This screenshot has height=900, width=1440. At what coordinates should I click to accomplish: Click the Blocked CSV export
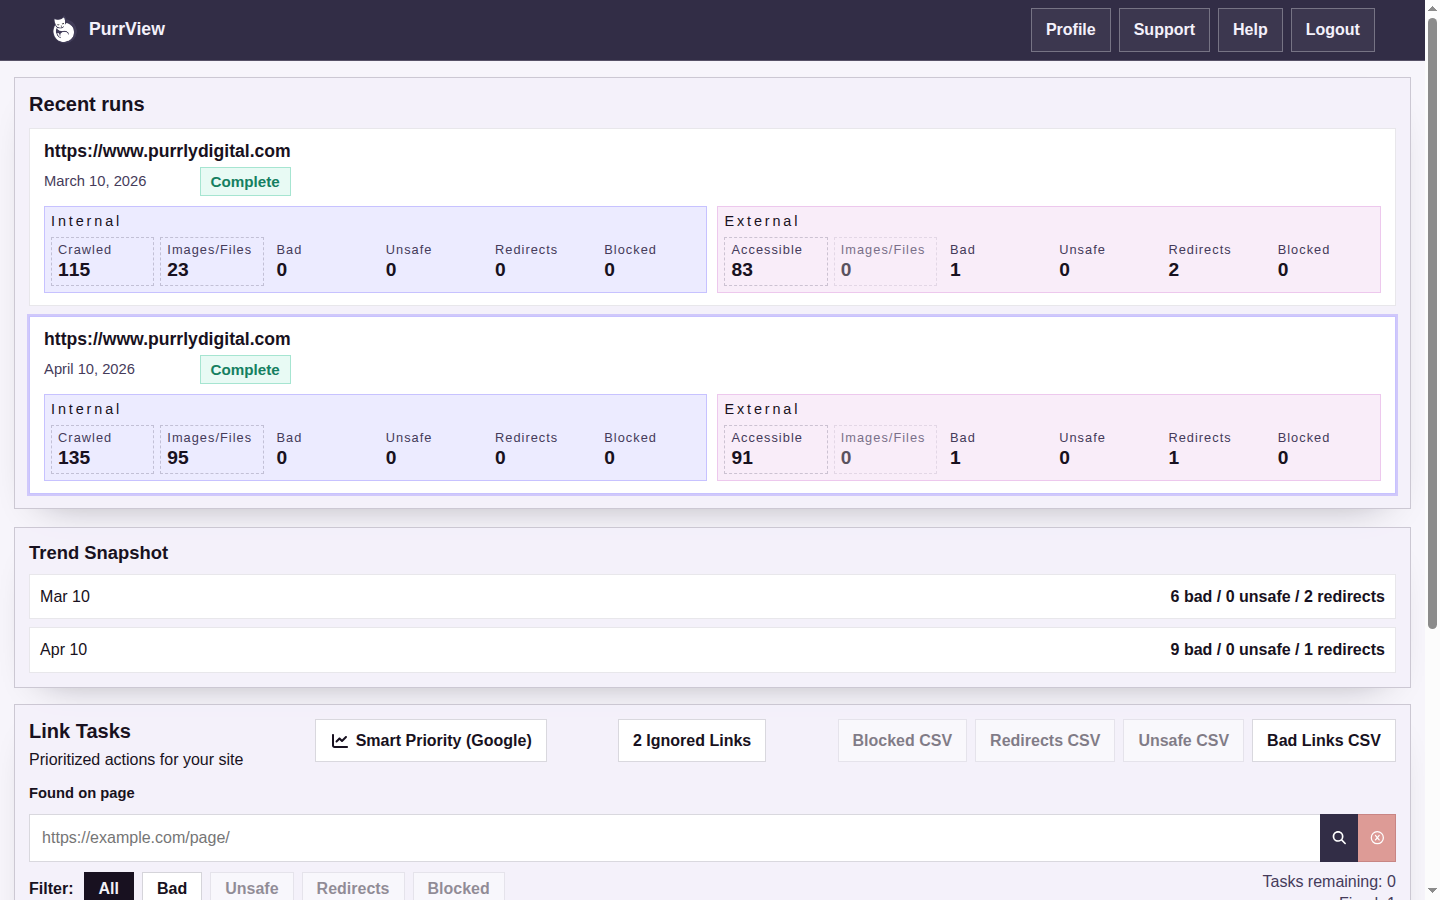click(x=902, y=740)
